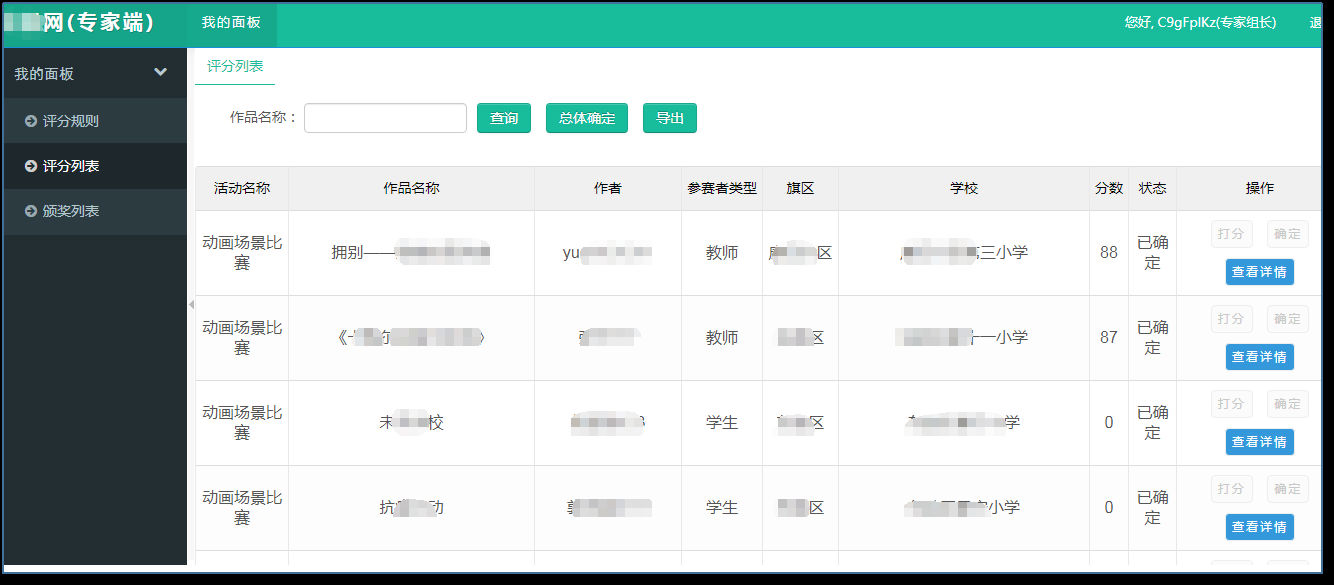This screenshot has width=1334, height=585.
Task: Open 查看详情 for the last 学生 entry
Action: click(1259, 527)
